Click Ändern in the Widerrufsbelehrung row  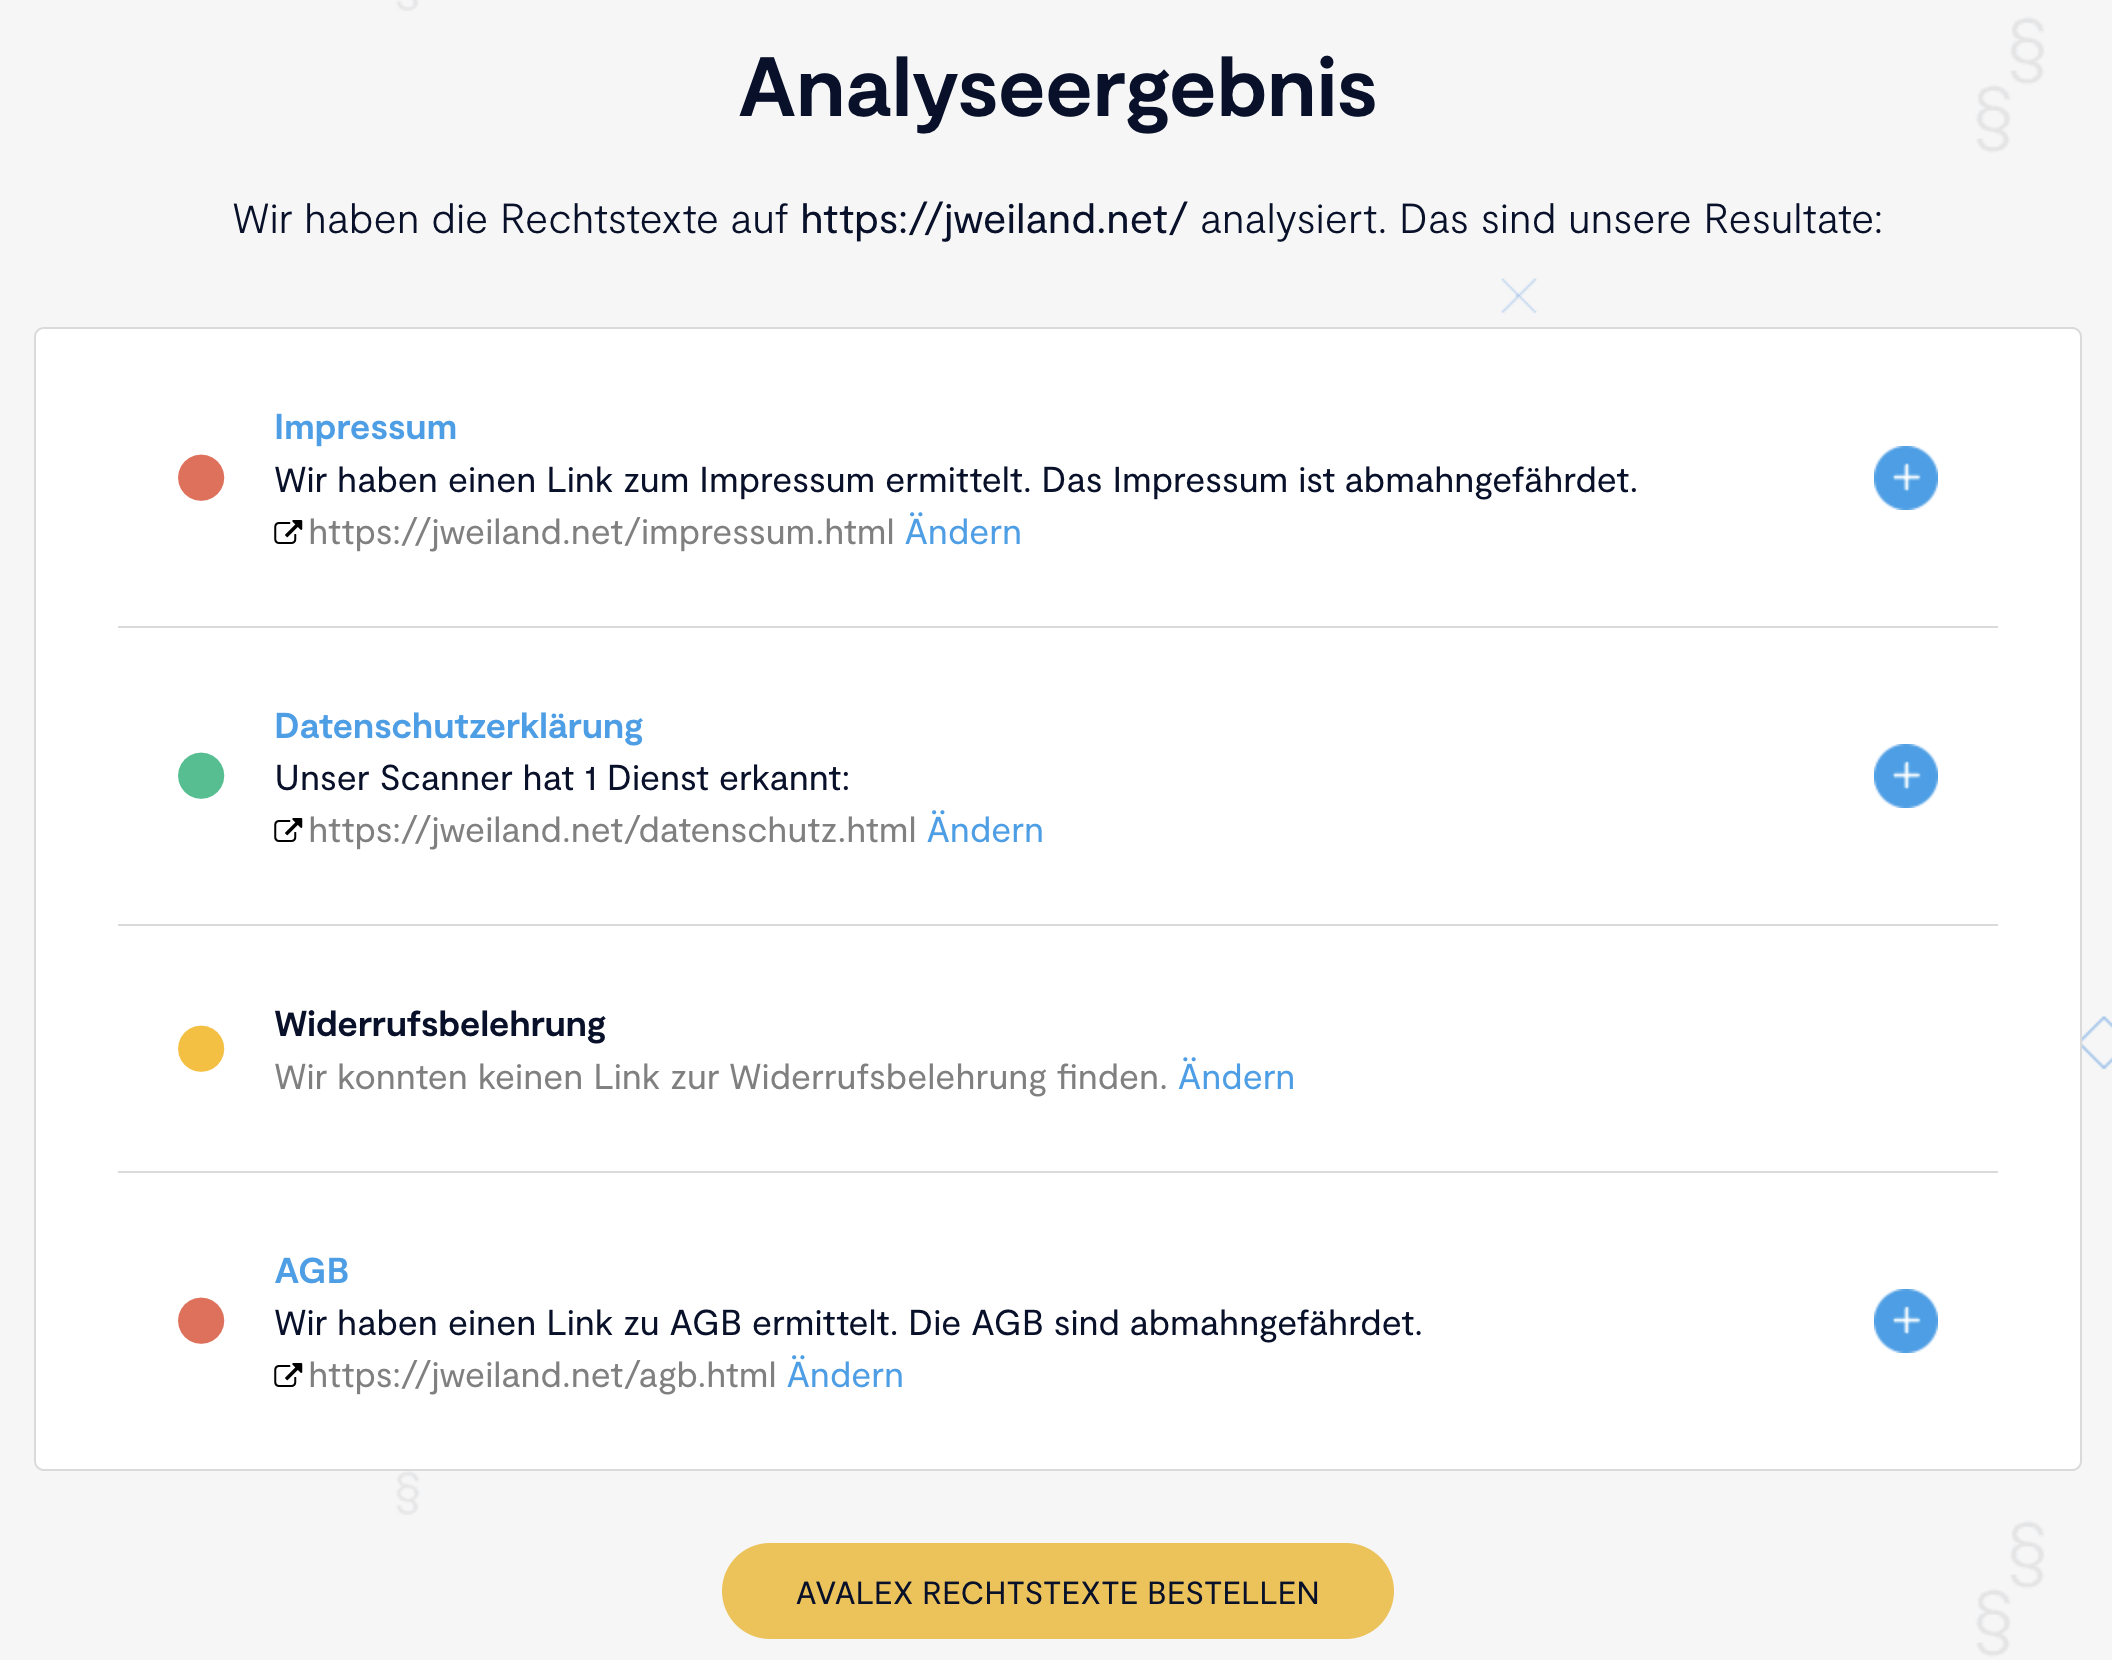pyautogui.click(x=1236, y=1077)
